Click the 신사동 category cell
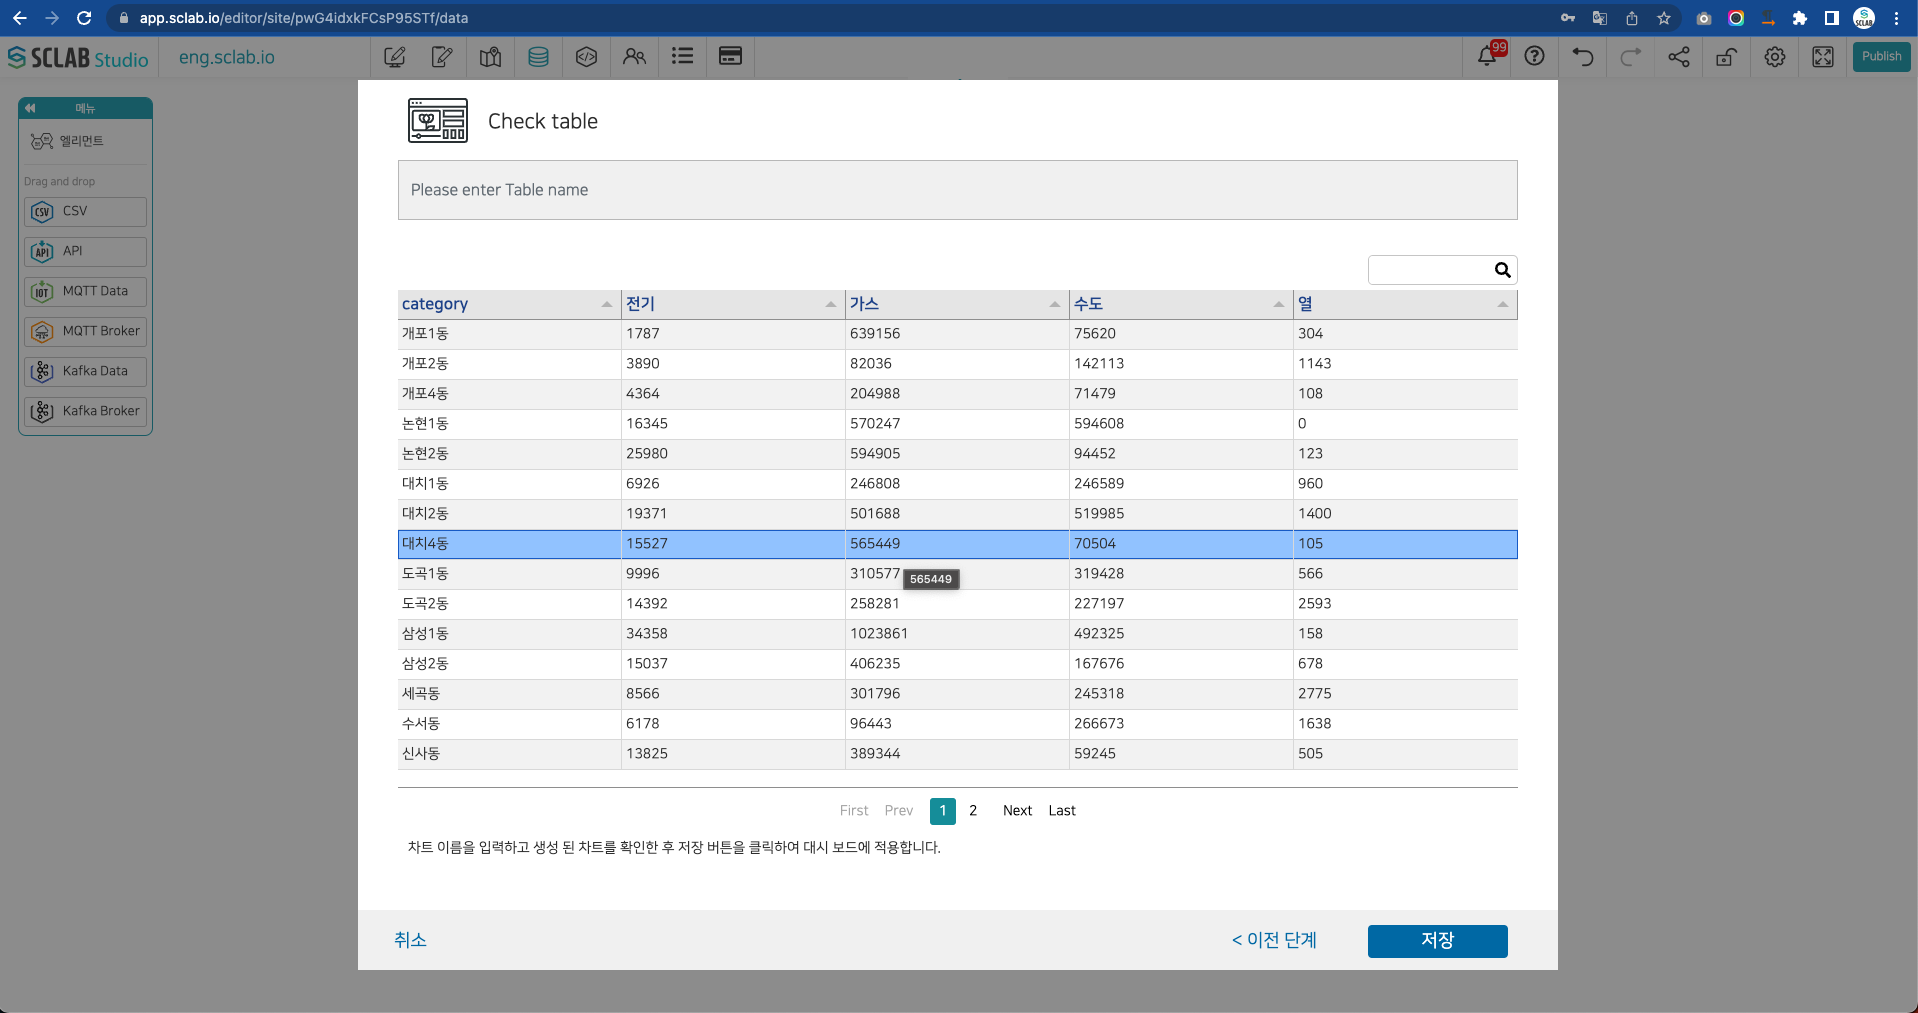The width and height of the screenshot is (1918, 1013). 509,754
